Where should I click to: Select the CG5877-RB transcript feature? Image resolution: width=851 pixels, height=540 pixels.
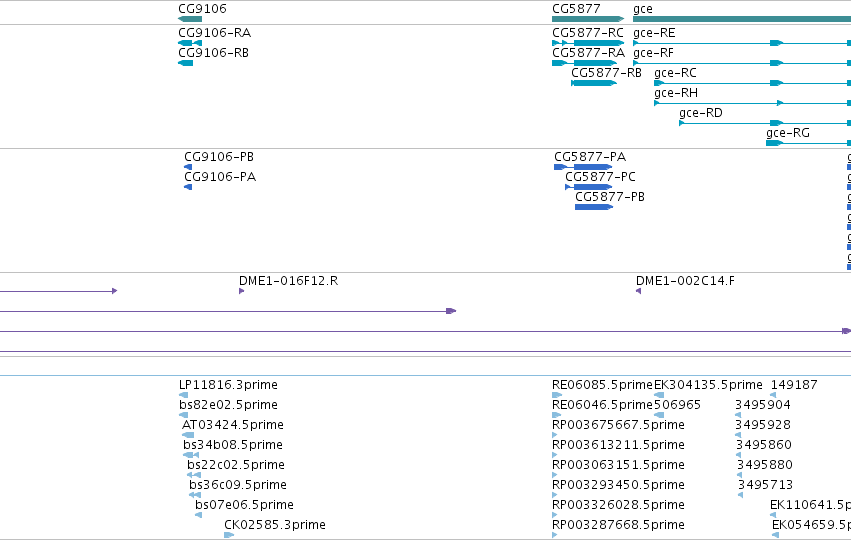coord(594,83)
